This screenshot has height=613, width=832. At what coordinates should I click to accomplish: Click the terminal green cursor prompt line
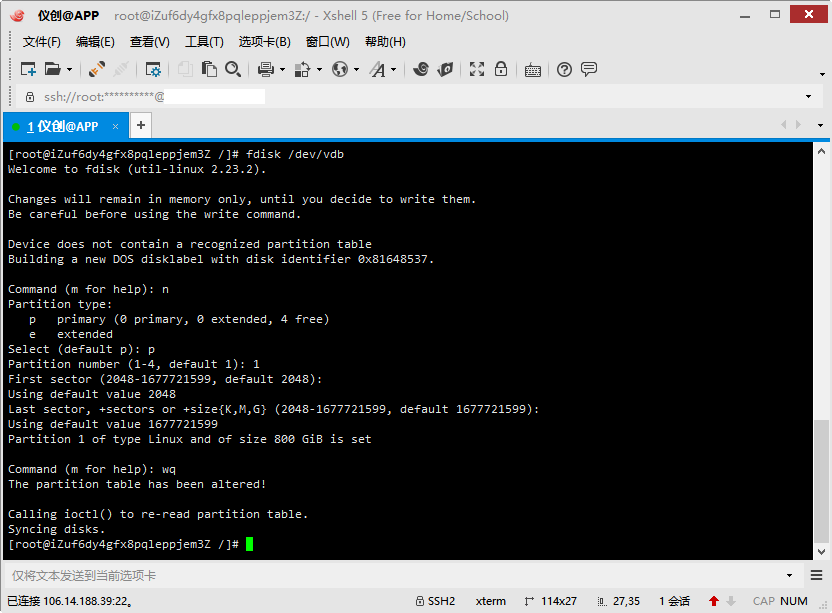tap(131, 544)
